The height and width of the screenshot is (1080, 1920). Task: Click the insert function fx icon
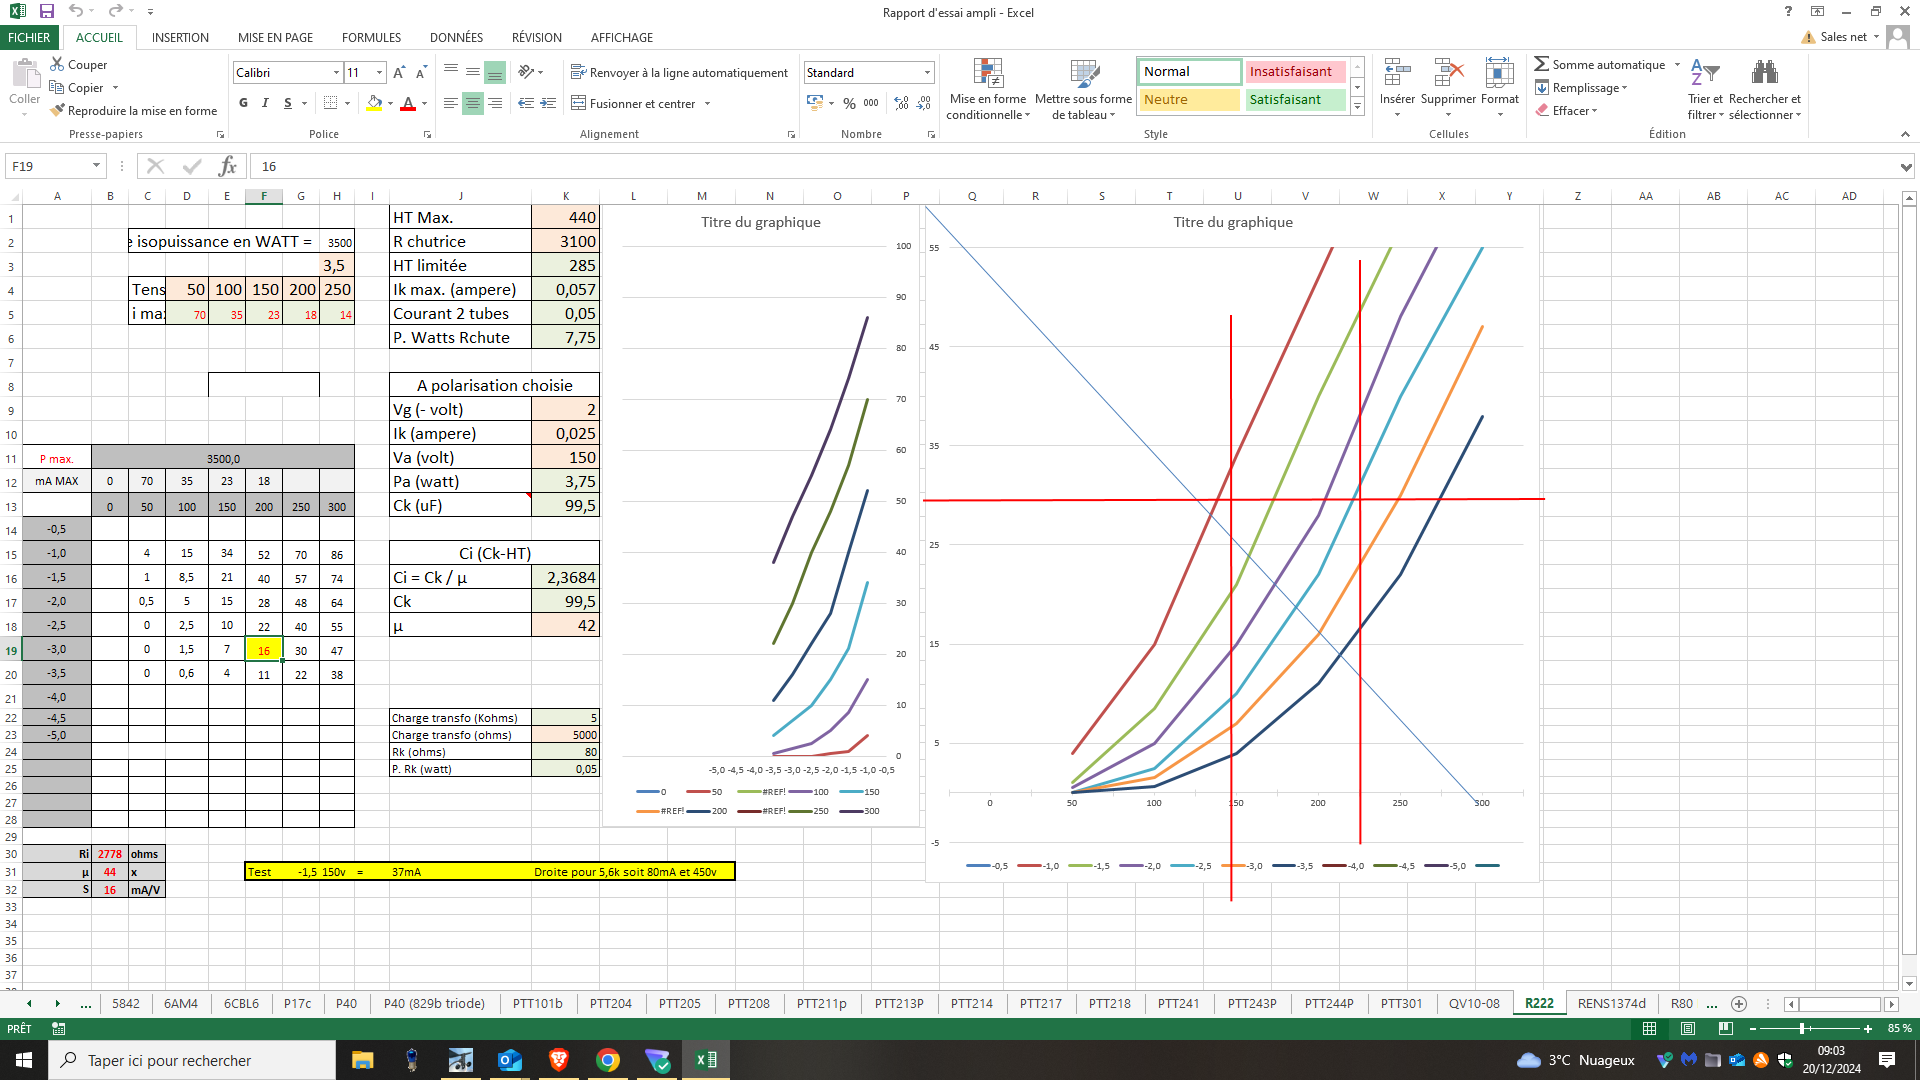(x=228, y=166)
